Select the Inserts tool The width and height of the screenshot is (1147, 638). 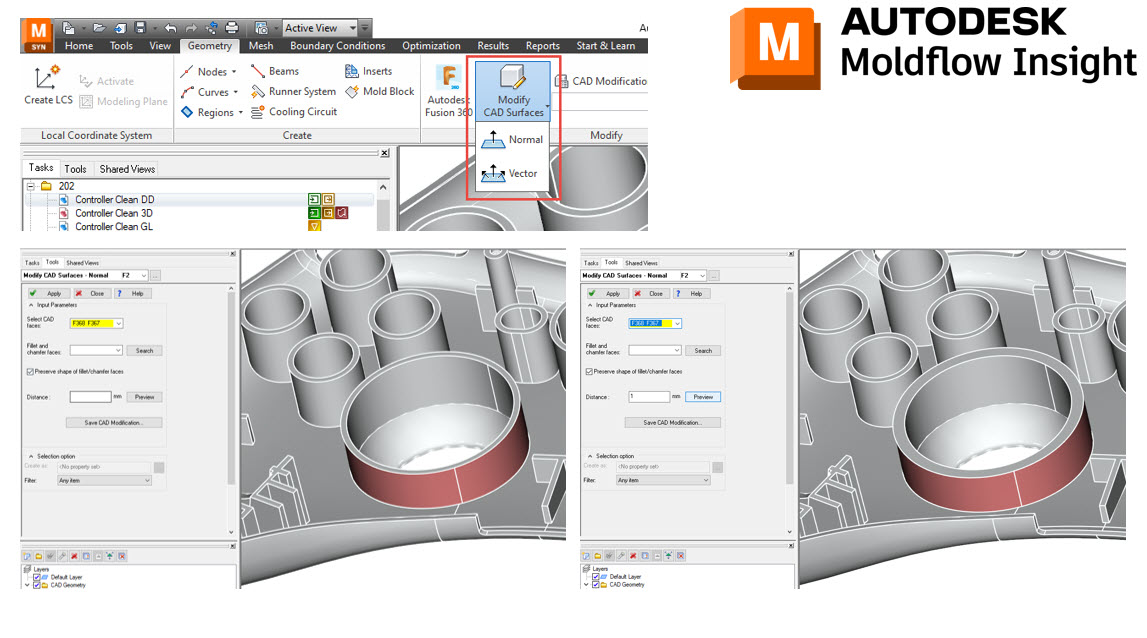pyautogui.click(x=369, y=71)
